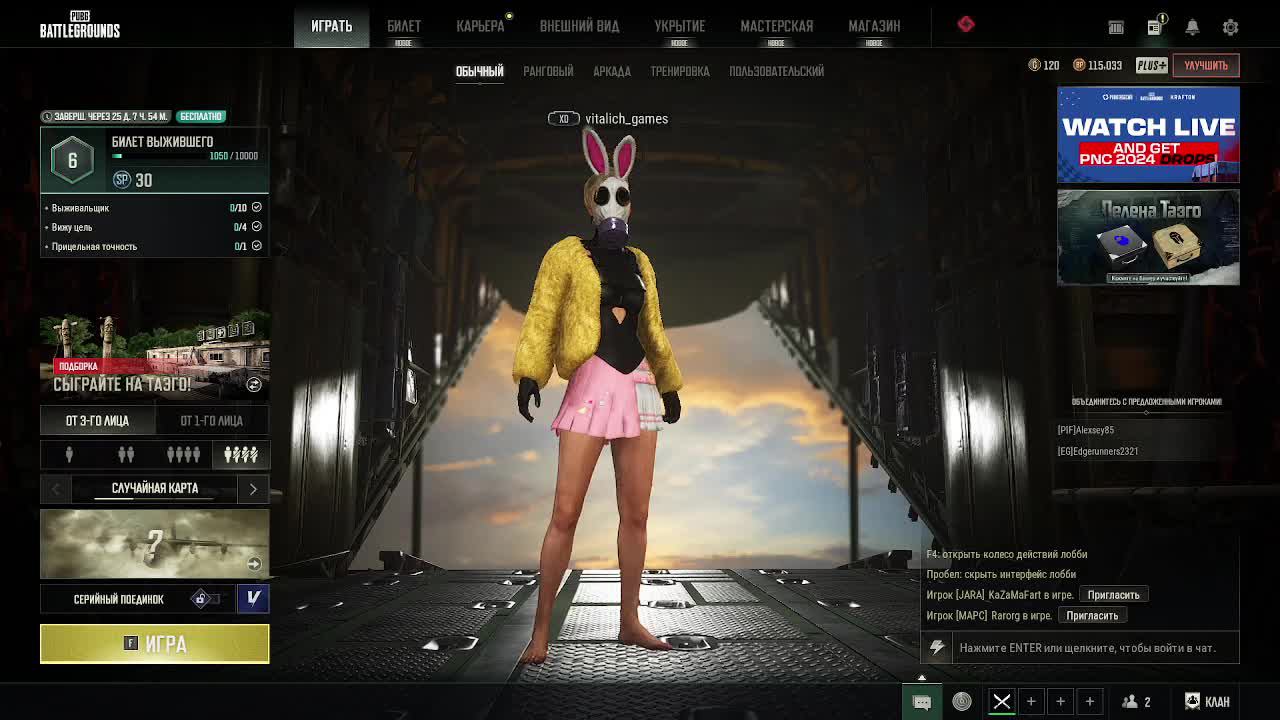Screen dimensions: 1280x720
Task: Select solo single-player mode icon
Action: [x=69, y=455]
